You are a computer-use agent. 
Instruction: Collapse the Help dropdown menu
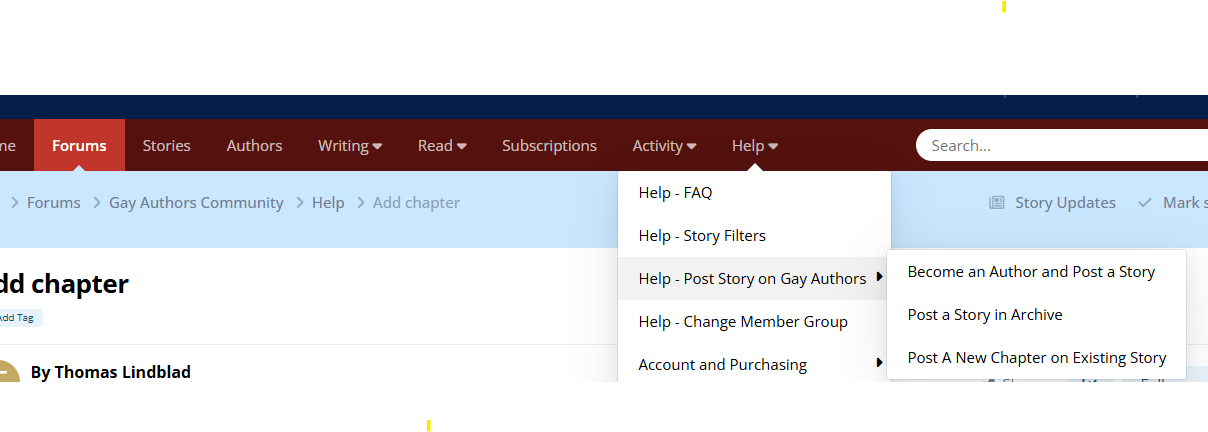pyautogui.click(x=754, y=146)
